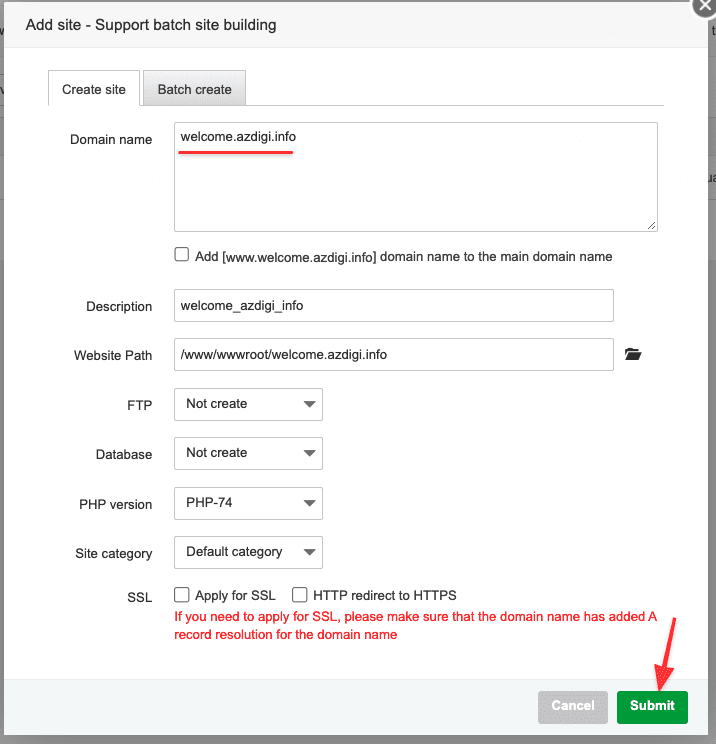This screenshot has height=744, width=716.
Task: Open the PHP version dropdown showing PHP-74
Action: point(248,503)
